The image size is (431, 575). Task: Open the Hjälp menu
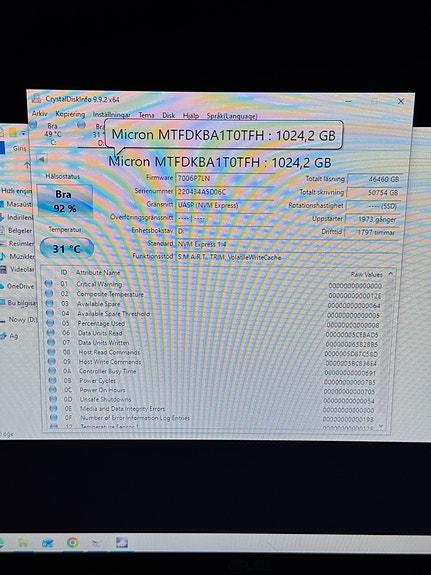point(191,116)
